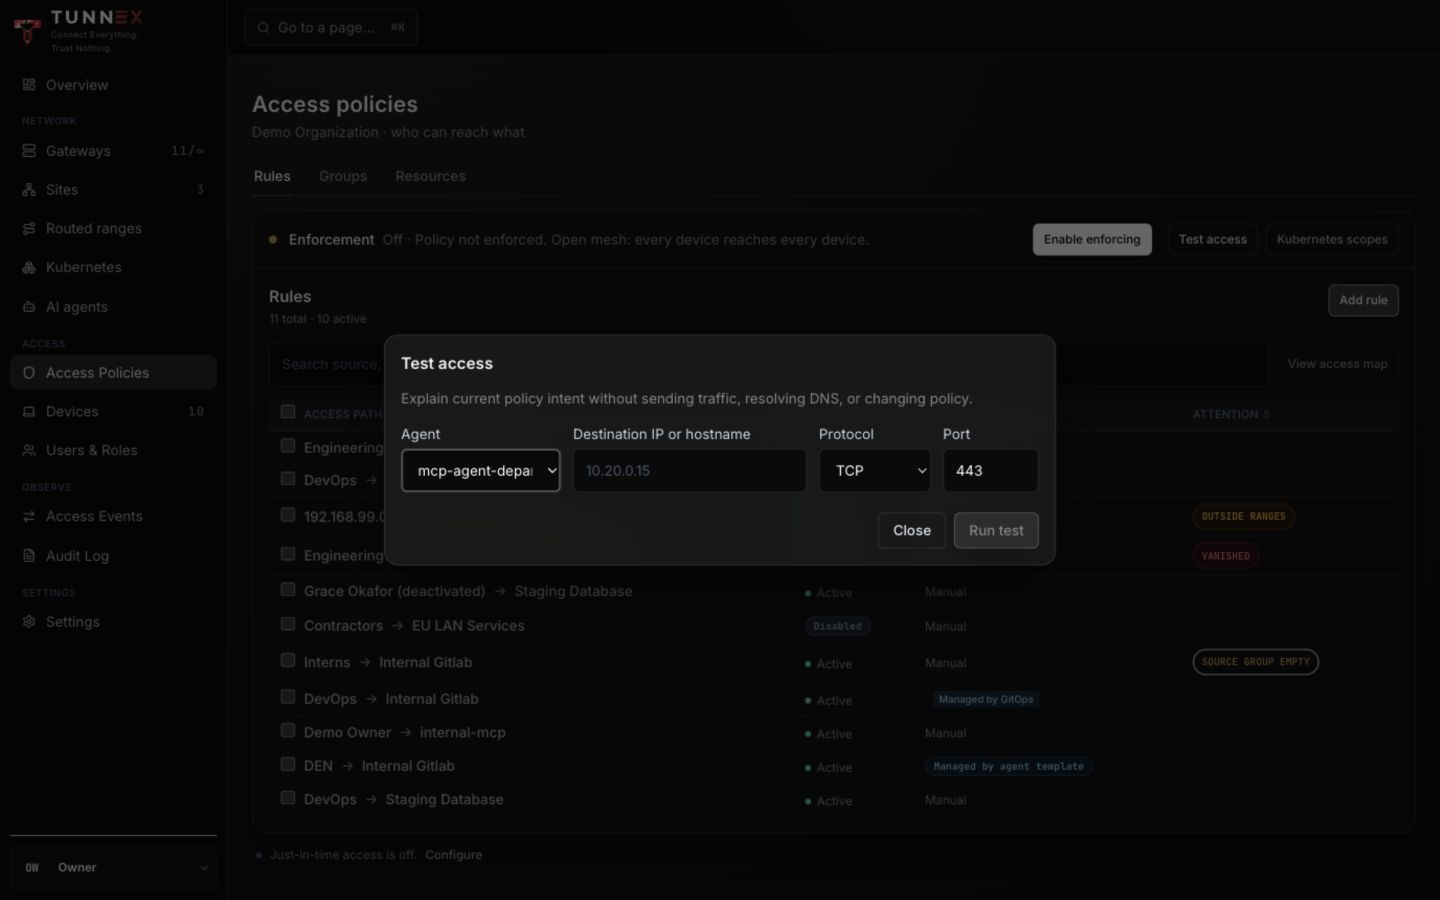This screenshot has width=1440, height=900.
Task: Click the Settings gear icon
Action: click(x=29, y=622)
